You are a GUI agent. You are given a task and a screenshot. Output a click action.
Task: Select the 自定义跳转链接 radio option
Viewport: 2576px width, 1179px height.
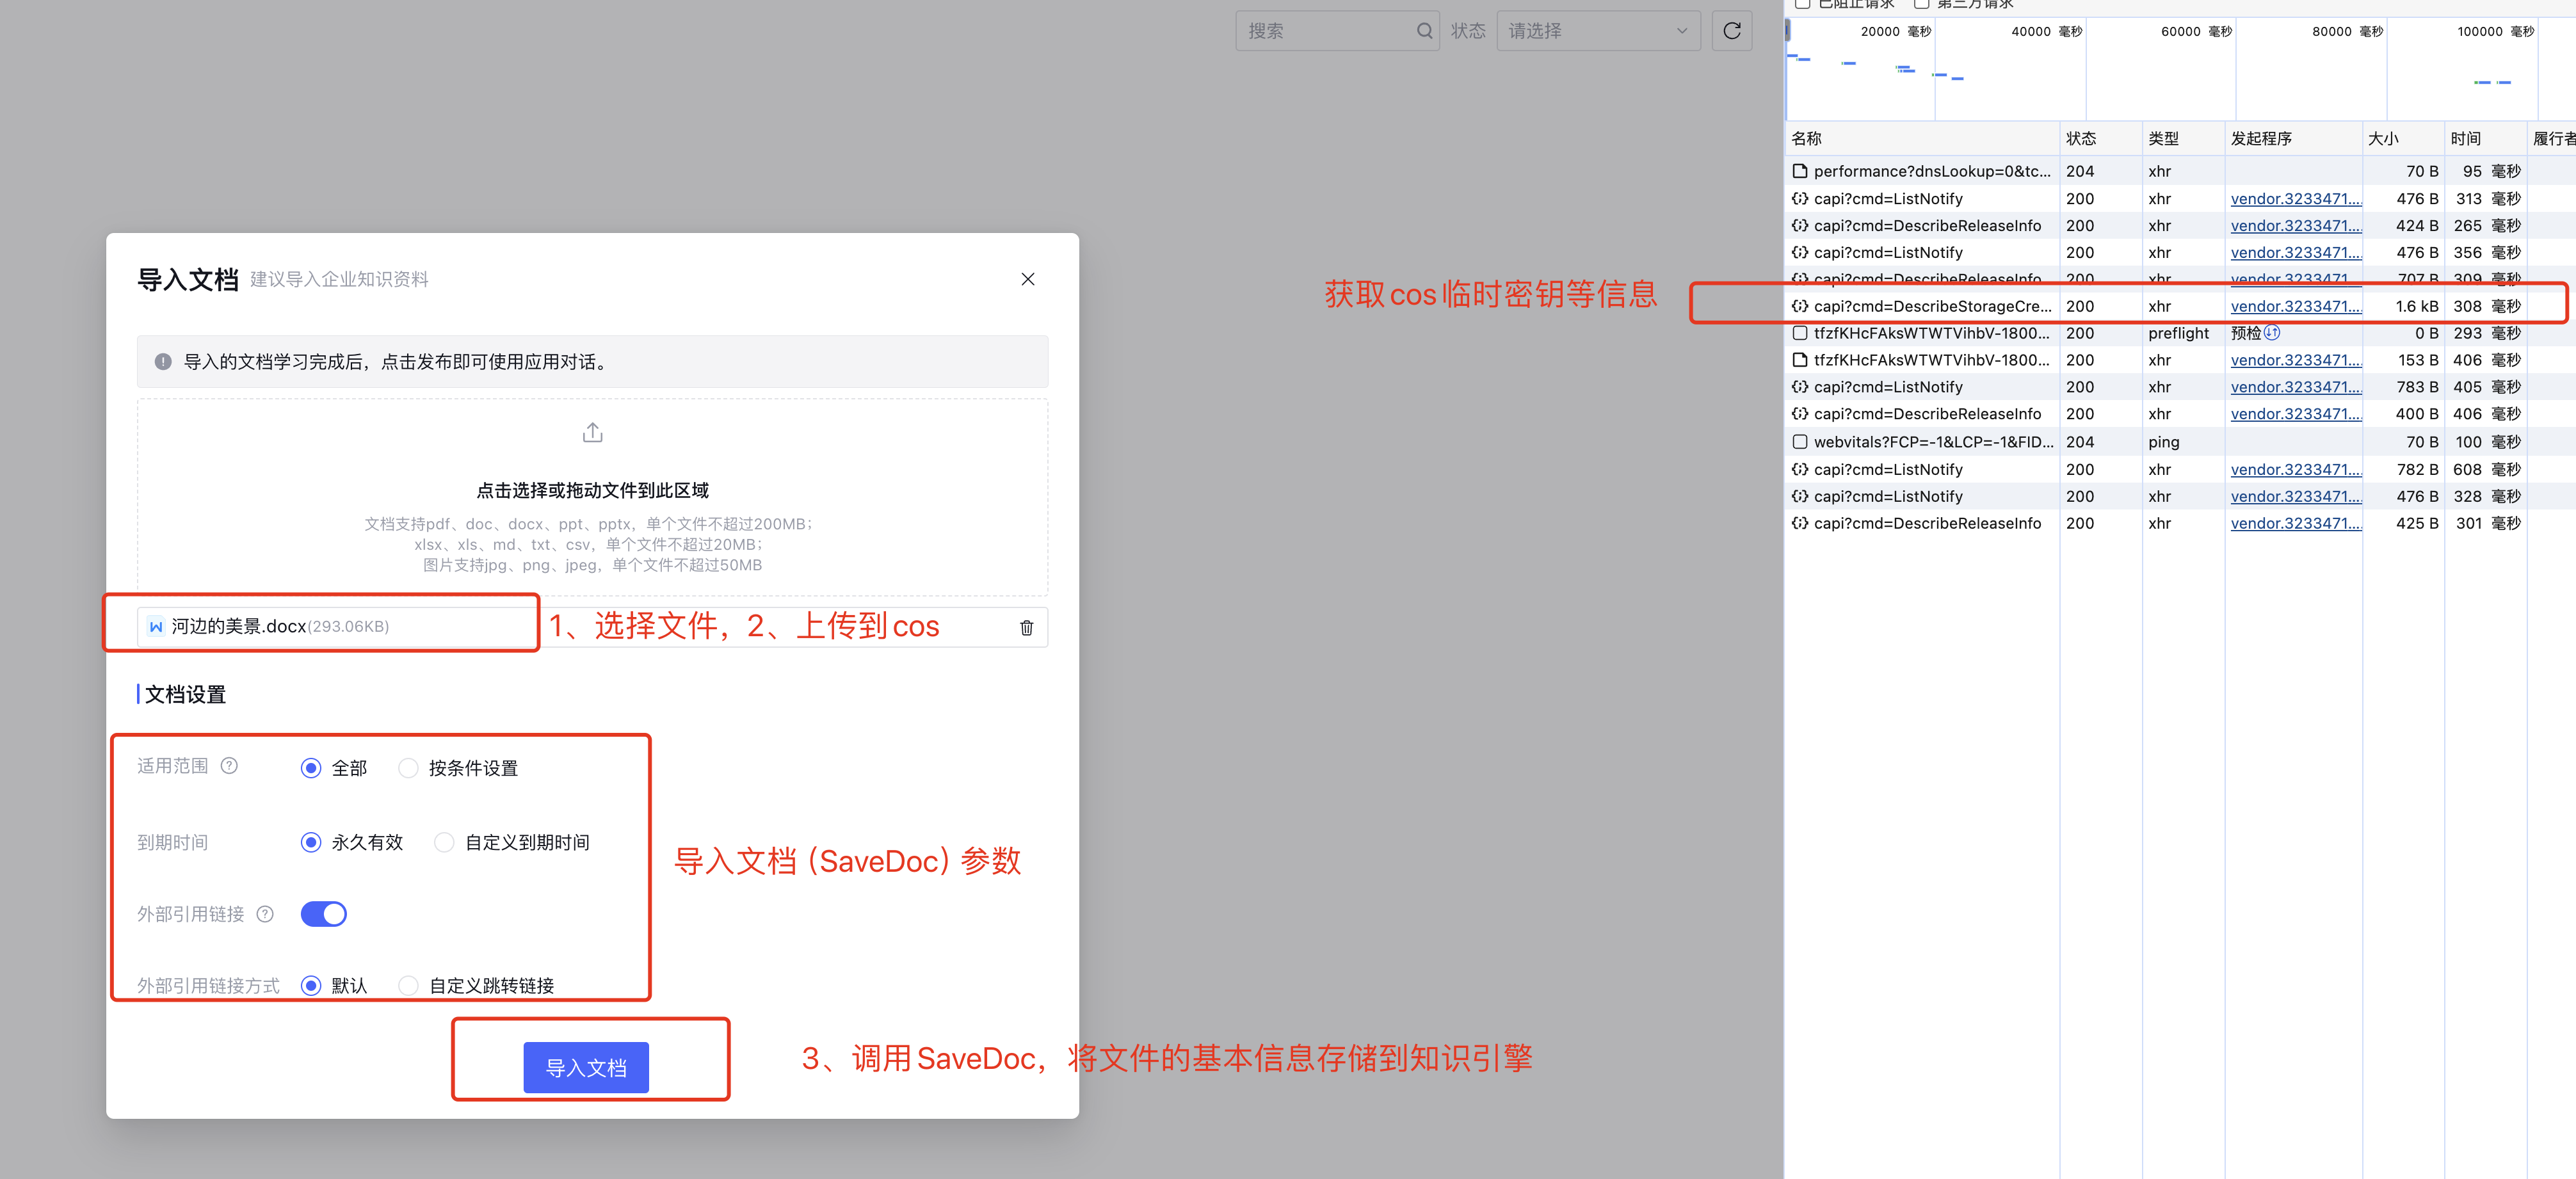tap(408, 986)
